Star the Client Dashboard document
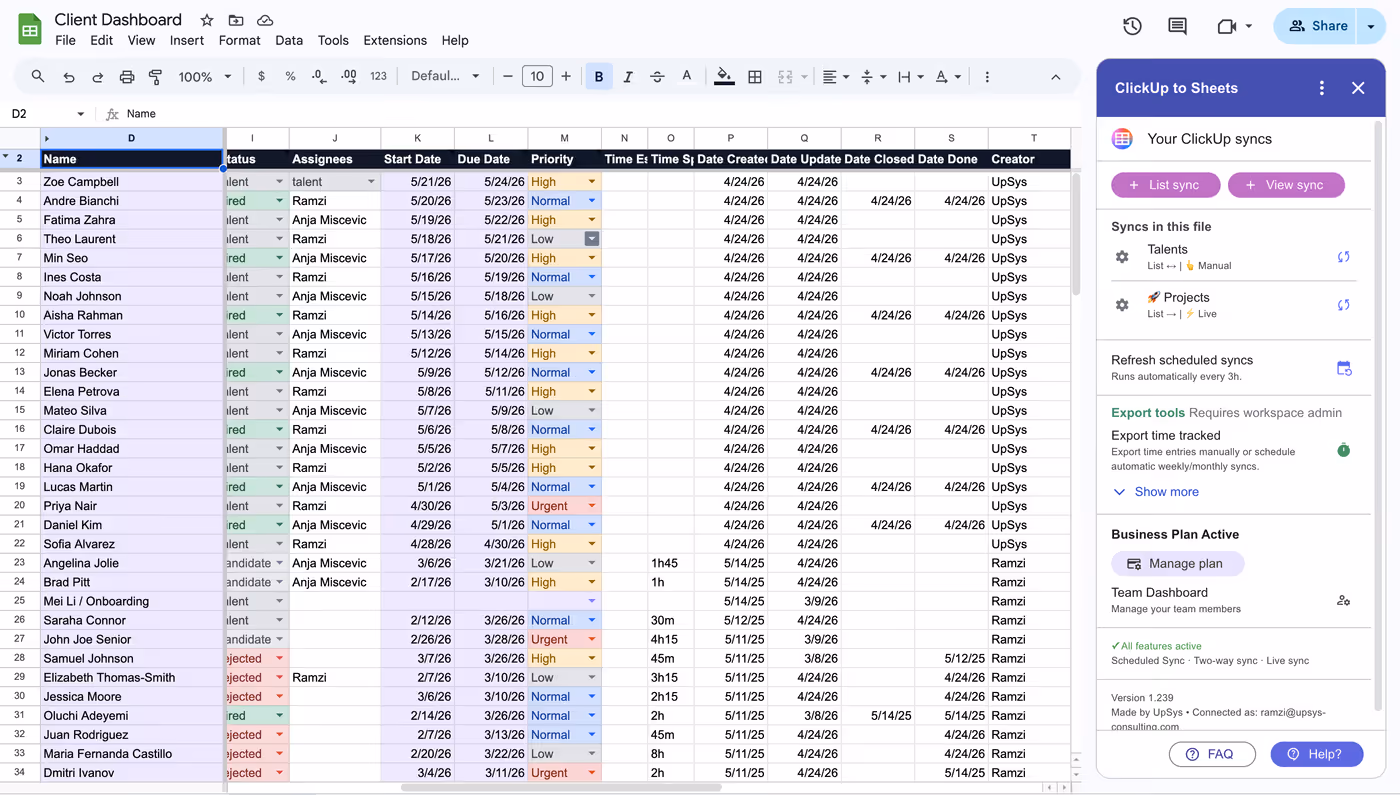The image size is (1400, 795). pyautogui.click(x=206, y=20)
